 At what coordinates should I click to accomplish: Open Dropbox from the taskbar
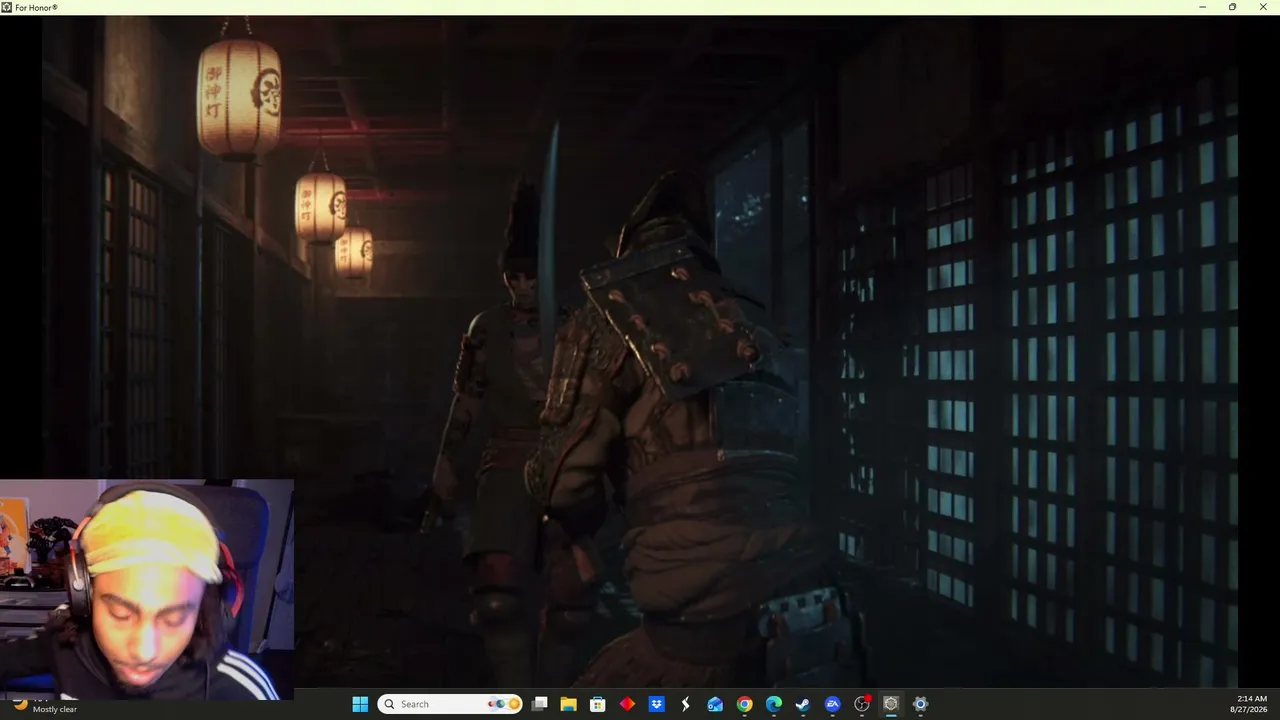[656, 704]
